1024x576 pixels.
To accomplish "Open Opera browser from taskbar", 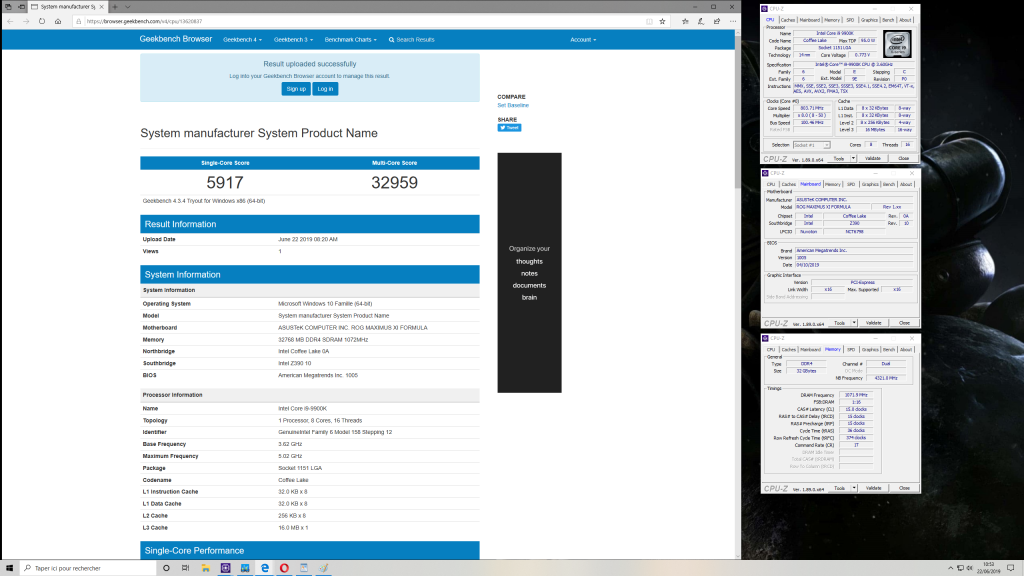I will tap(284, 568).
